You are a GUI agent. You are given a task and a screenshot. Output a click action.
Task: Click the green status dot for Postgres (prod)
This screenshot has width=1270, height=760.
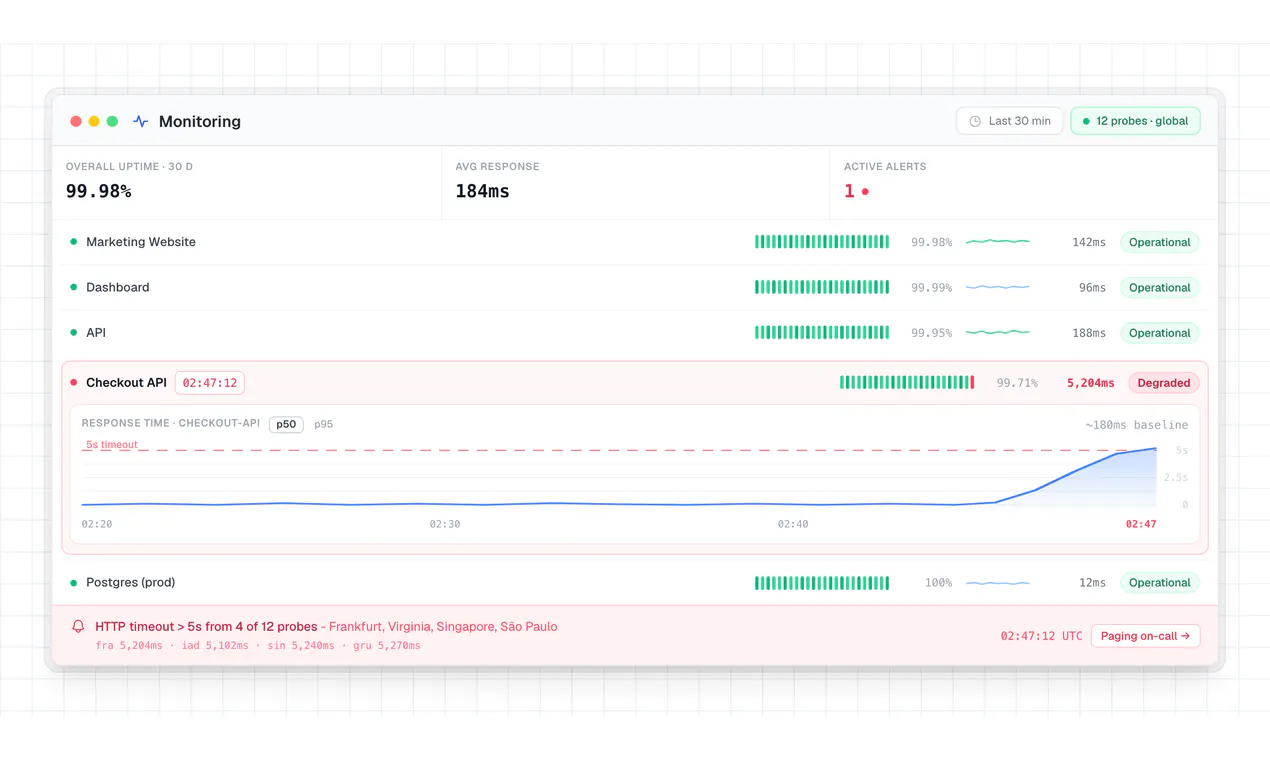[73, 582]
